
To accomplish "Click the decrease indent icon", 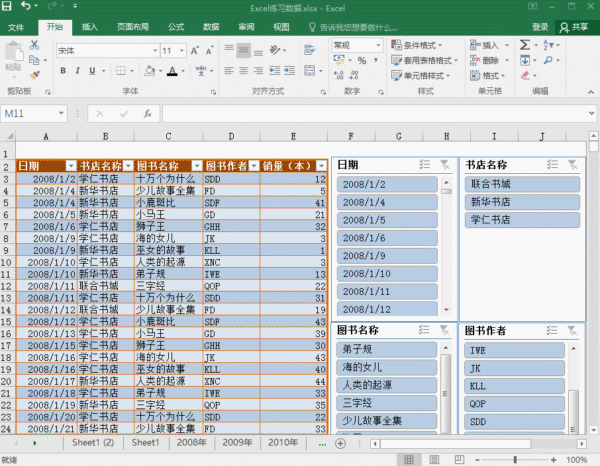I will tap(275, 71).
